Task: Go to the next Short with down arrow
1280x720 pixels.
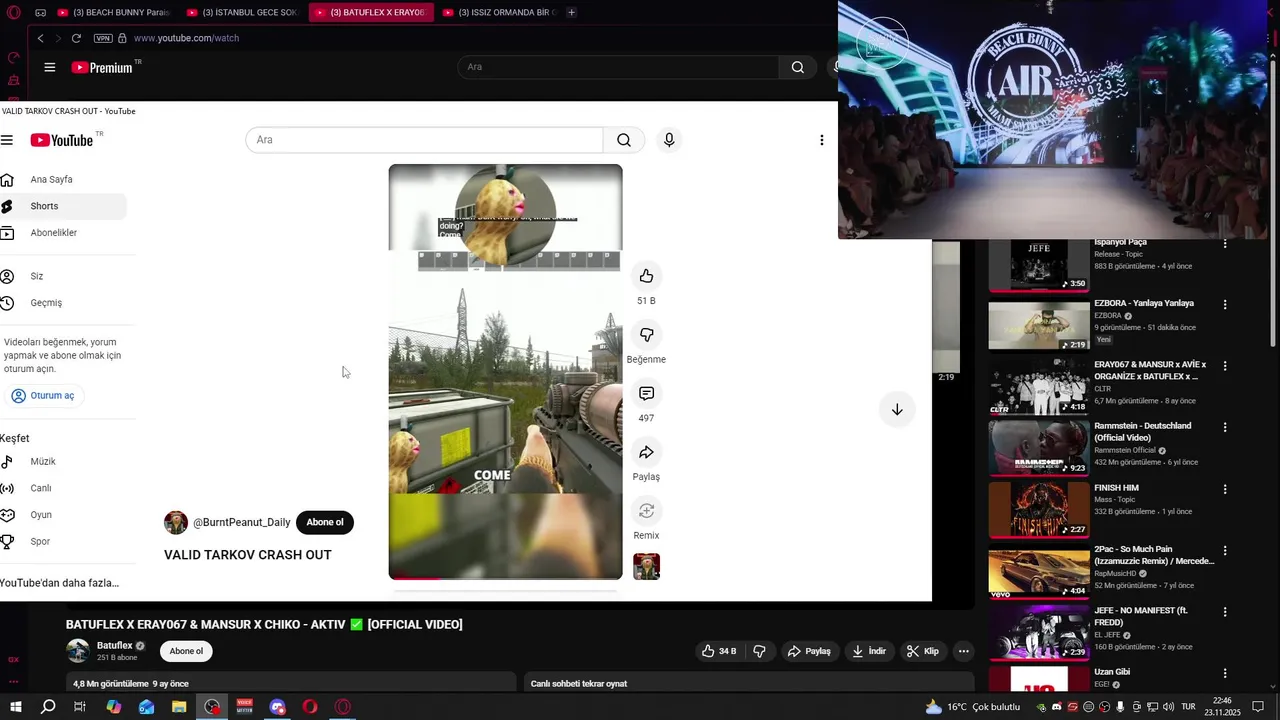Action: (x=897, y=410)
